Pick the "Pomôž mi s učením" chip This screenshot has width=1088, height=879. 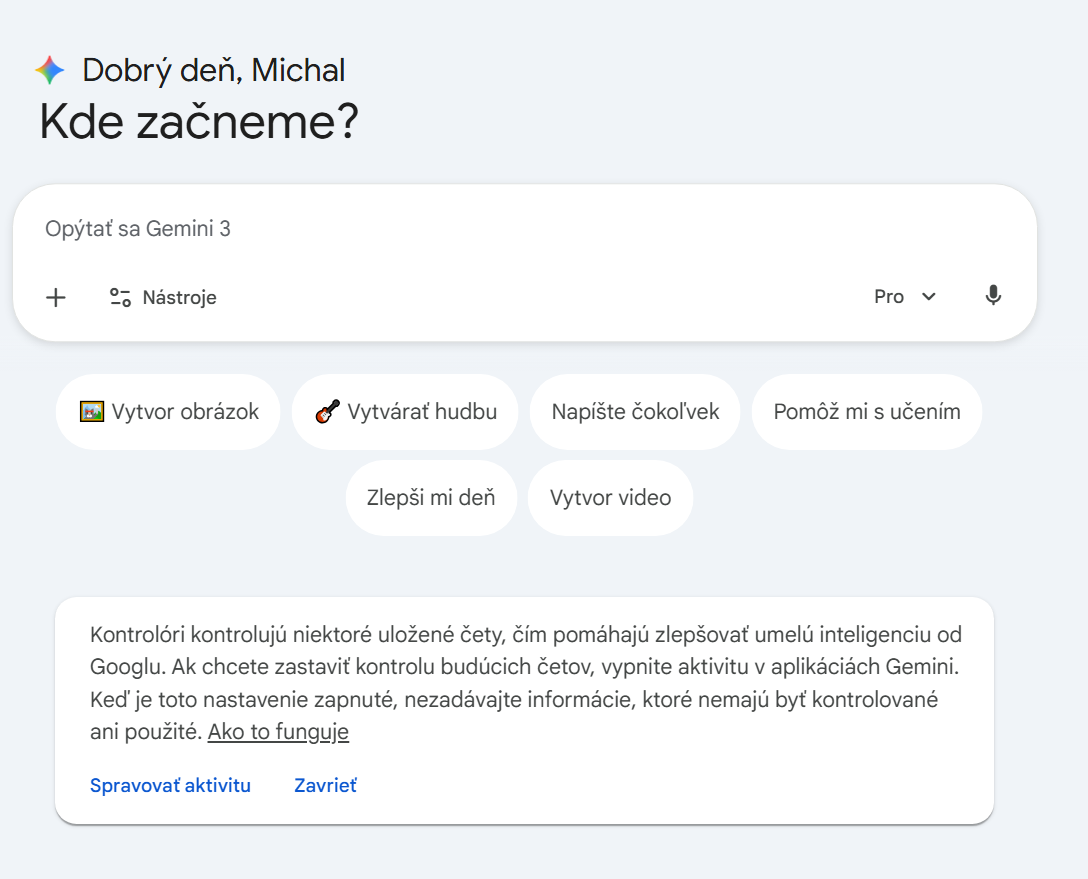coord(866,412)
